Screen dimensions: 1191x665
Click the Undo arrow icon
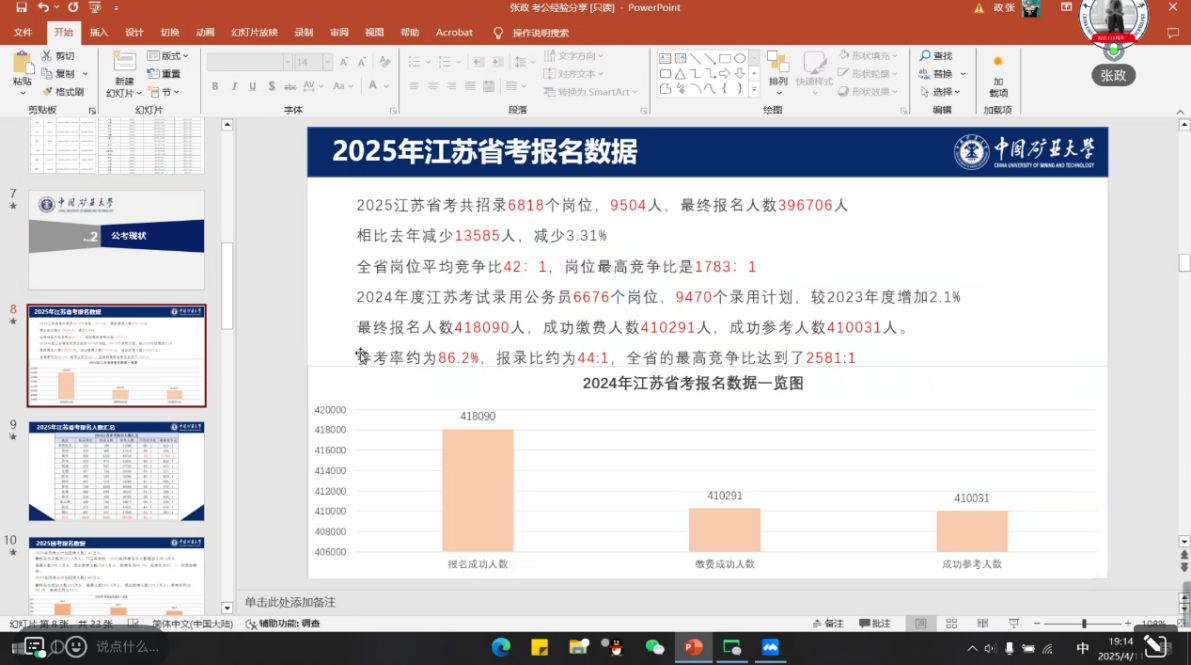pyautogui.click(x=44, y=8)
